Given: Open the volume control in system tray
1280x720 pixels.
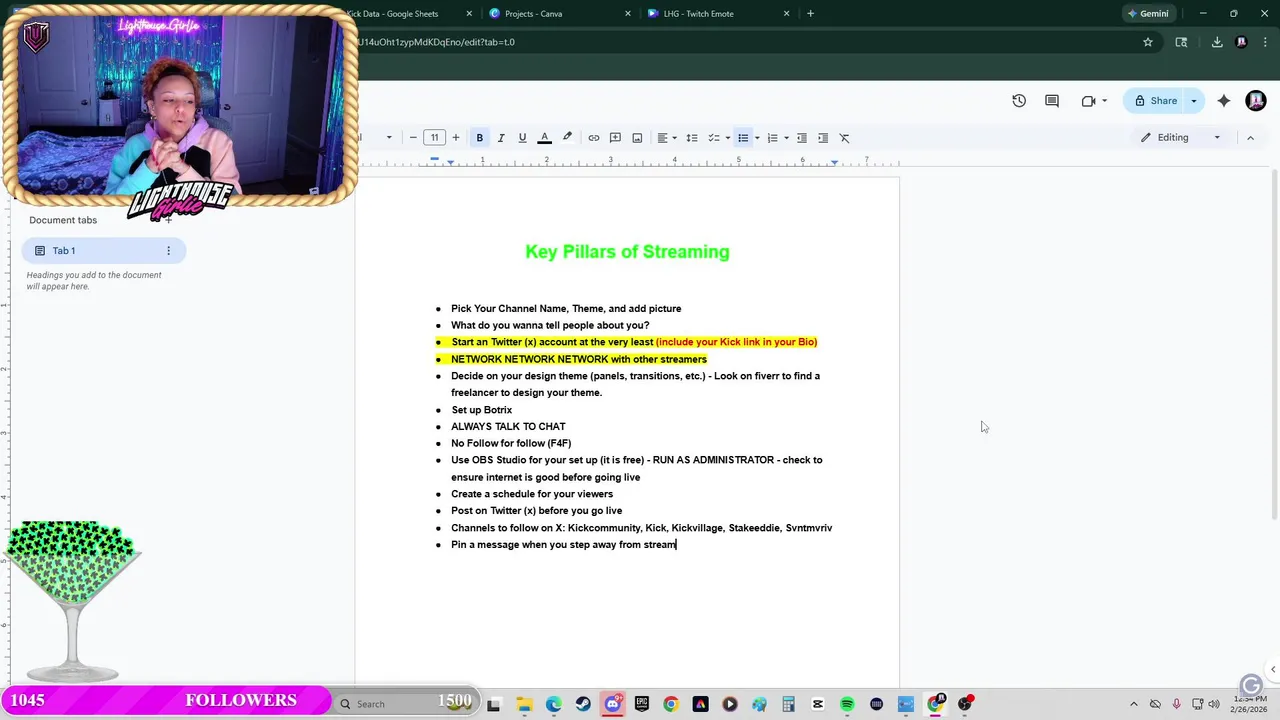Looking at the screenshot, I should click(1215, 704).
